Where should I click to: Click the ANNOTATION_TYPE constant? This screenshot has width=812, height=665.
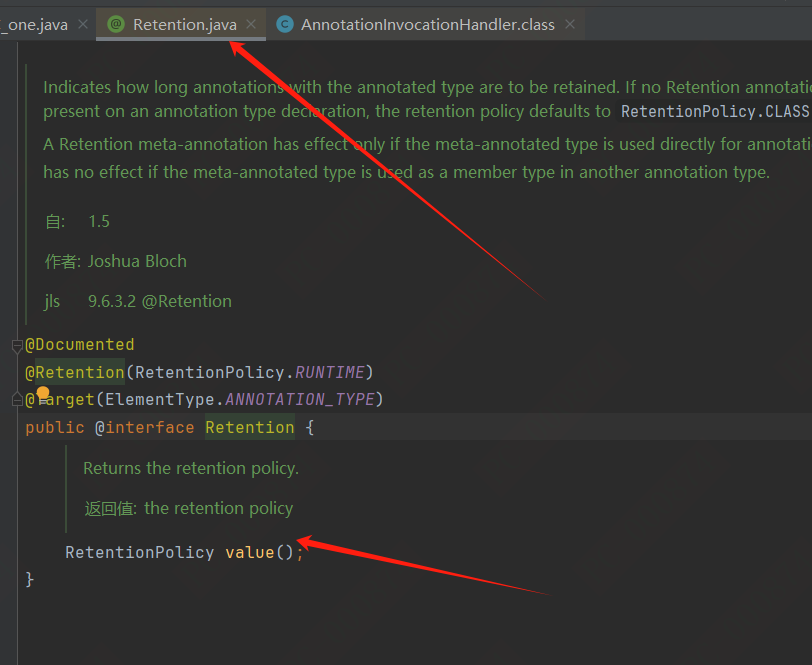(x=299, y=399)
